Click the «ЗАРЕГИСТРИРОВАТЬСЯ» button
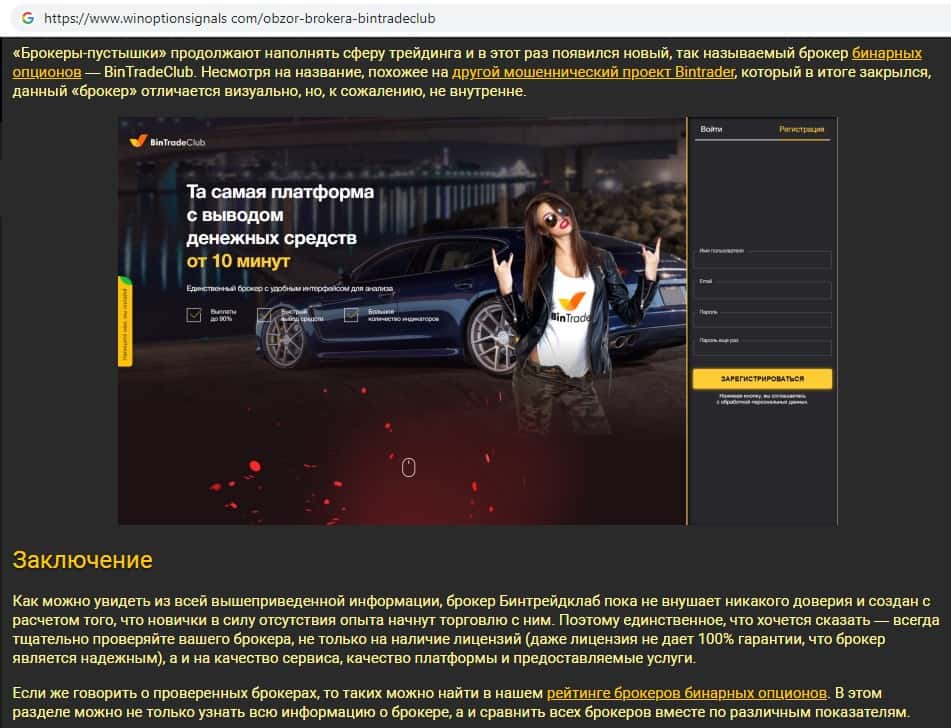The width and height of the screenshot is (951, 728). (762, 379)
